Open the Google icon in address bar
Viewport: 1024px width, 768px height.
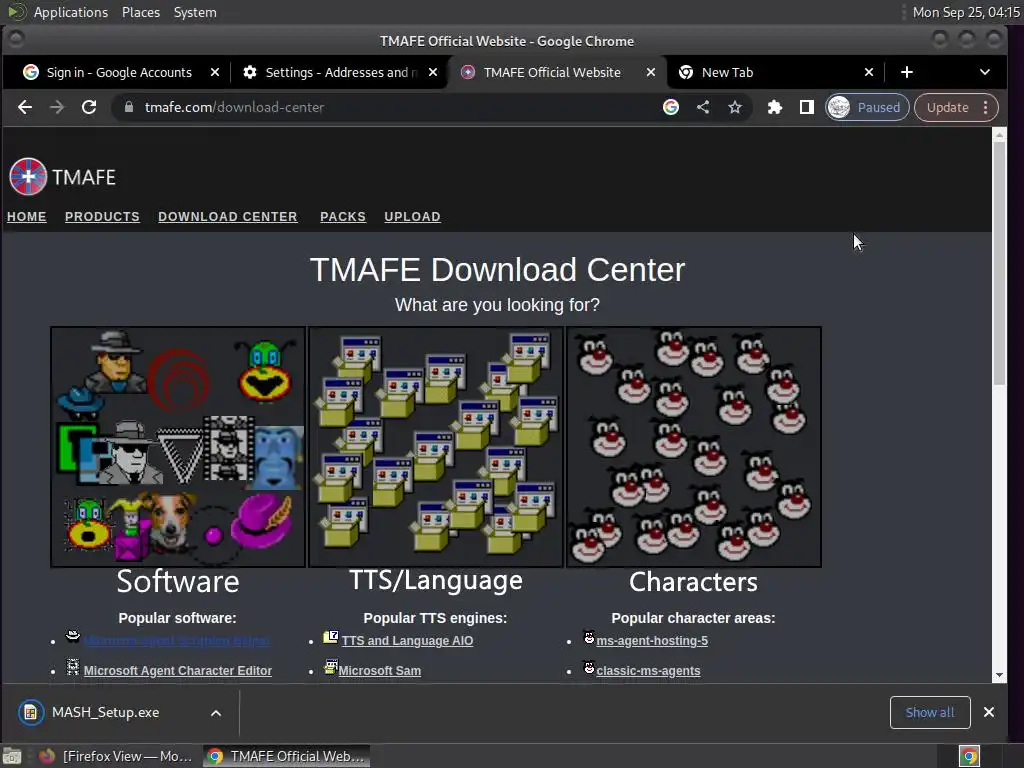tap(671, 107)
